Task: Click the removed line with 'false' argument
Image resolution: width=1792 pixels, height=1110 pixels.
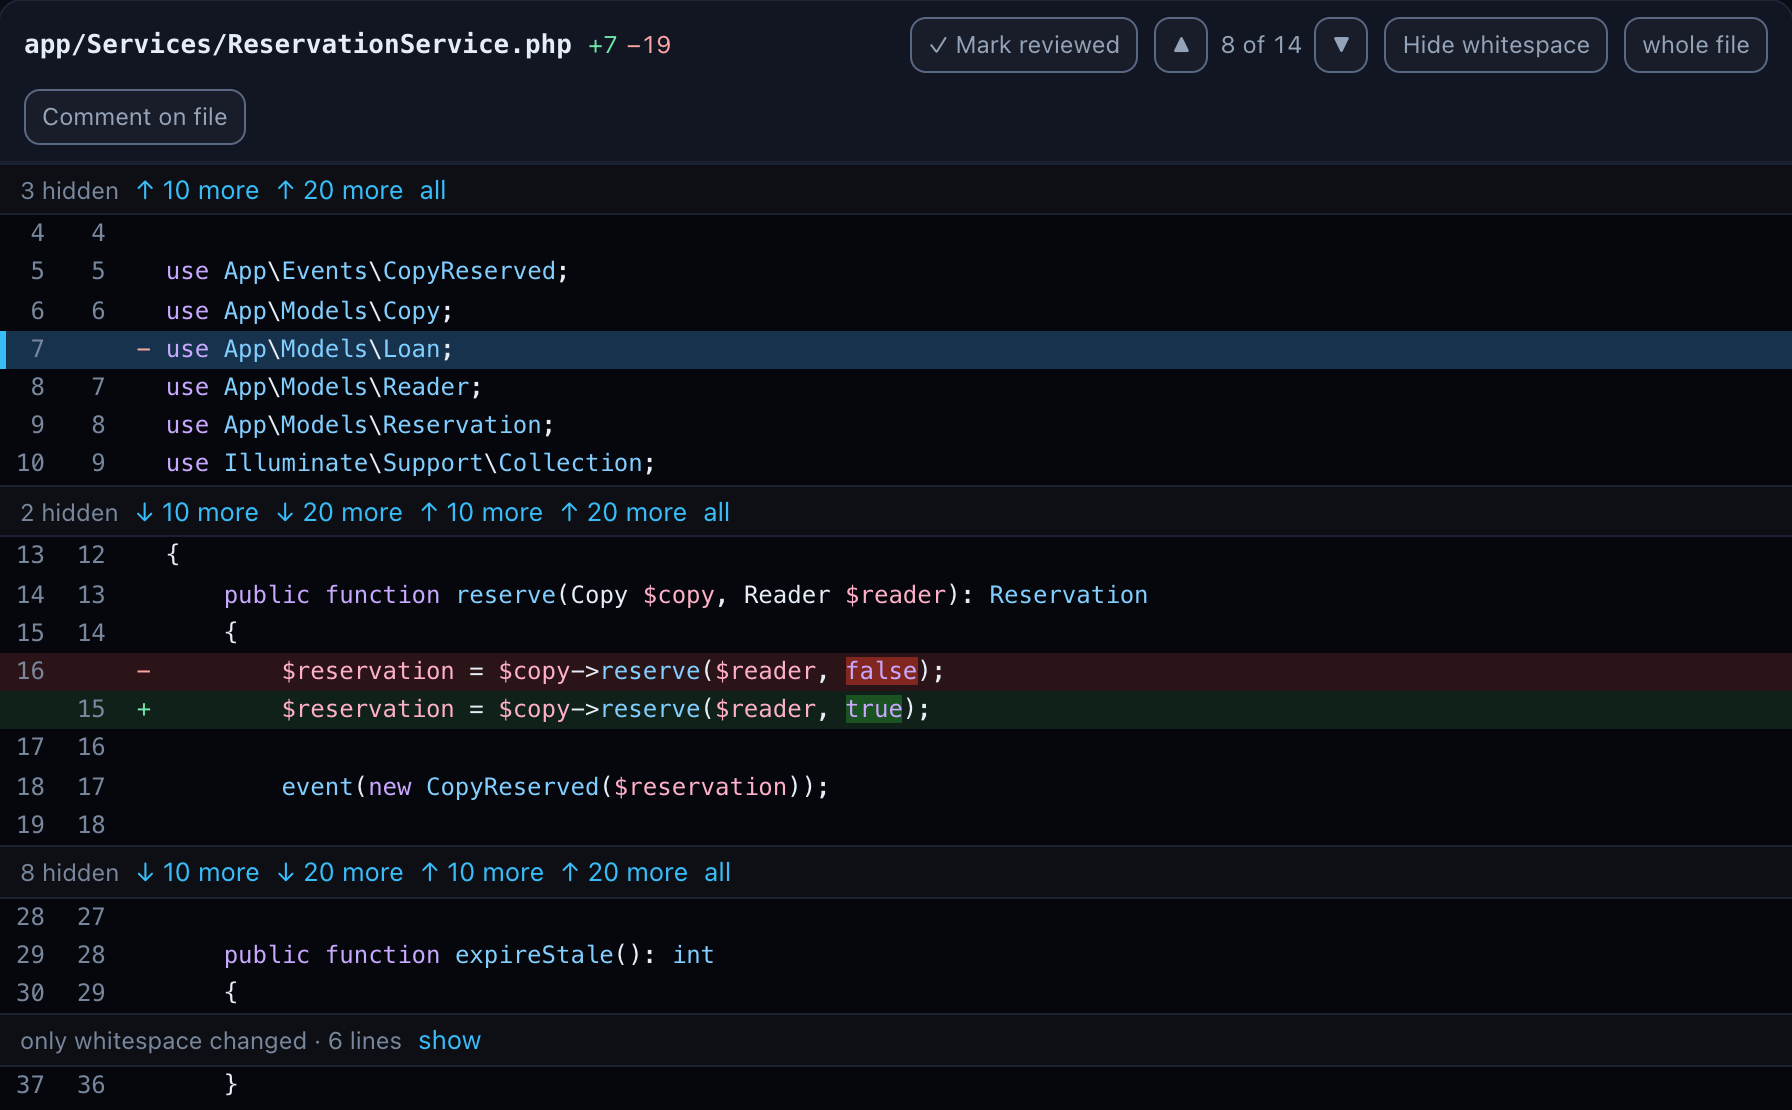Action: [x=896, y=671]
